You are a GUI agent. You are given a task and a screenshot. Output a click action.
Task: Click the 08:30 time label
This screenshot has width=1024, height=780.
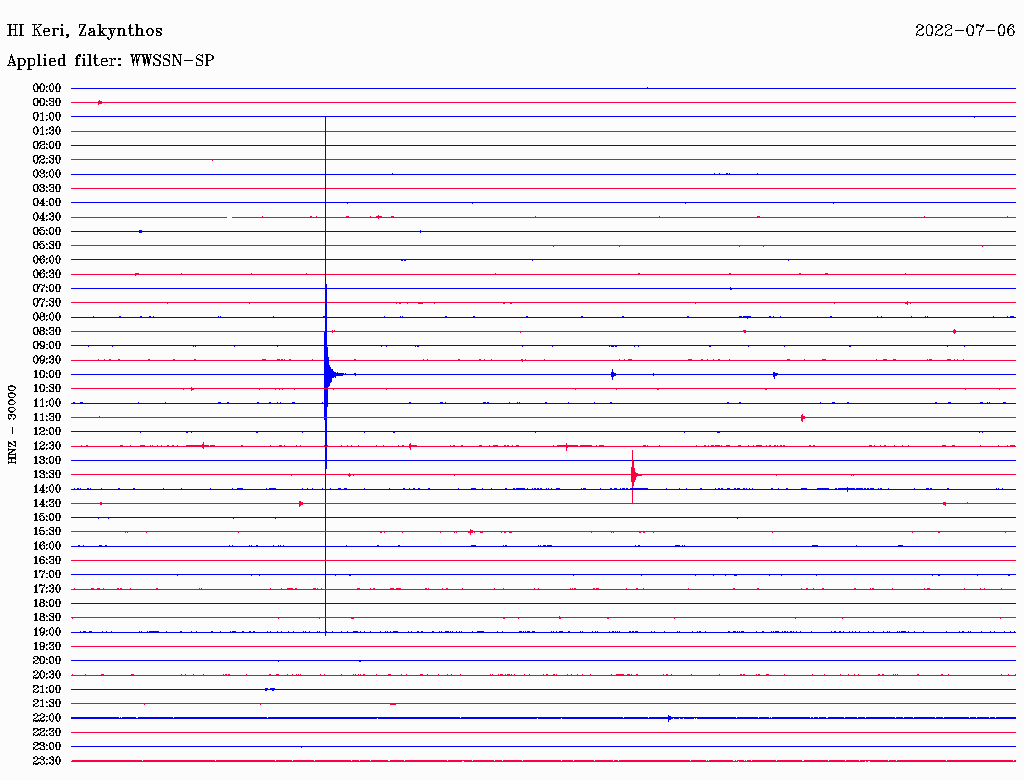point(47,332)
